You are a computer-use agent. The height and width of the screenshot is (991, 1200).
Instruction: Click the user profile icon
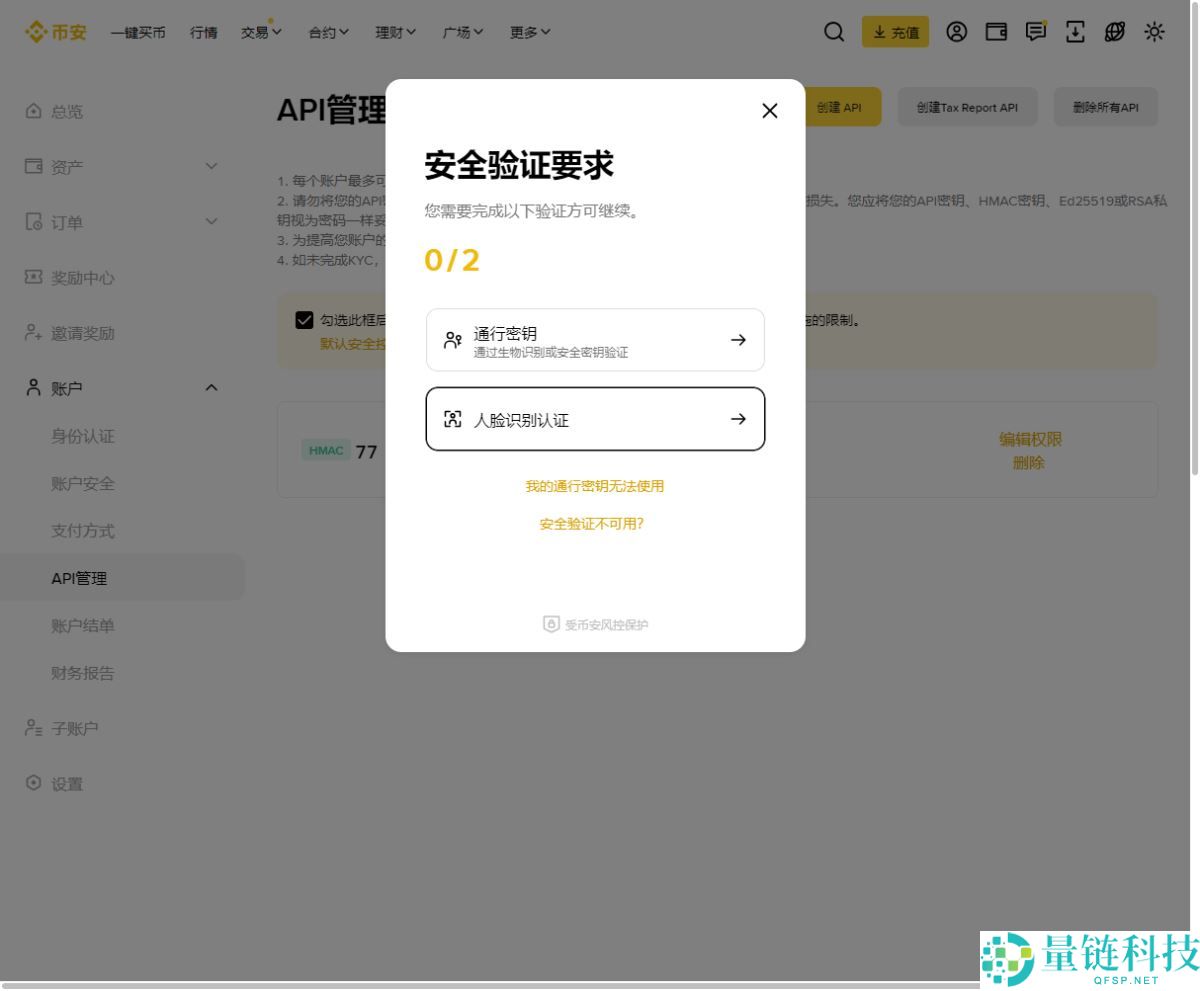[956, 32]
